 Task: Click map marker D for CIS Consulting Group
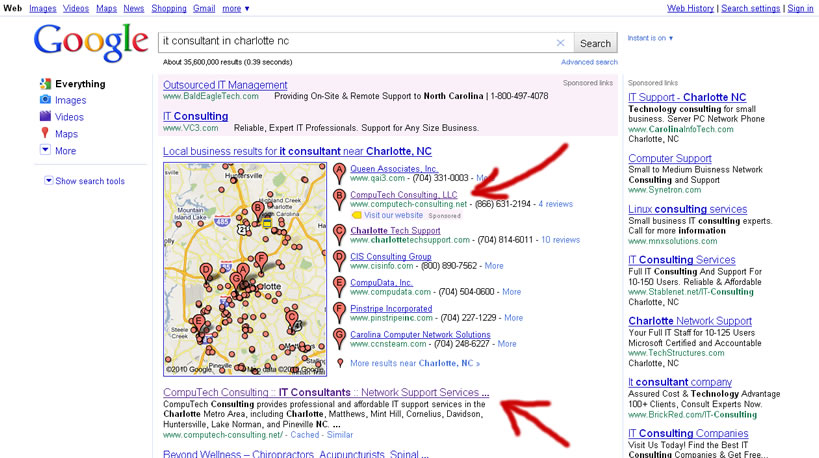click(x=340, y=260)
